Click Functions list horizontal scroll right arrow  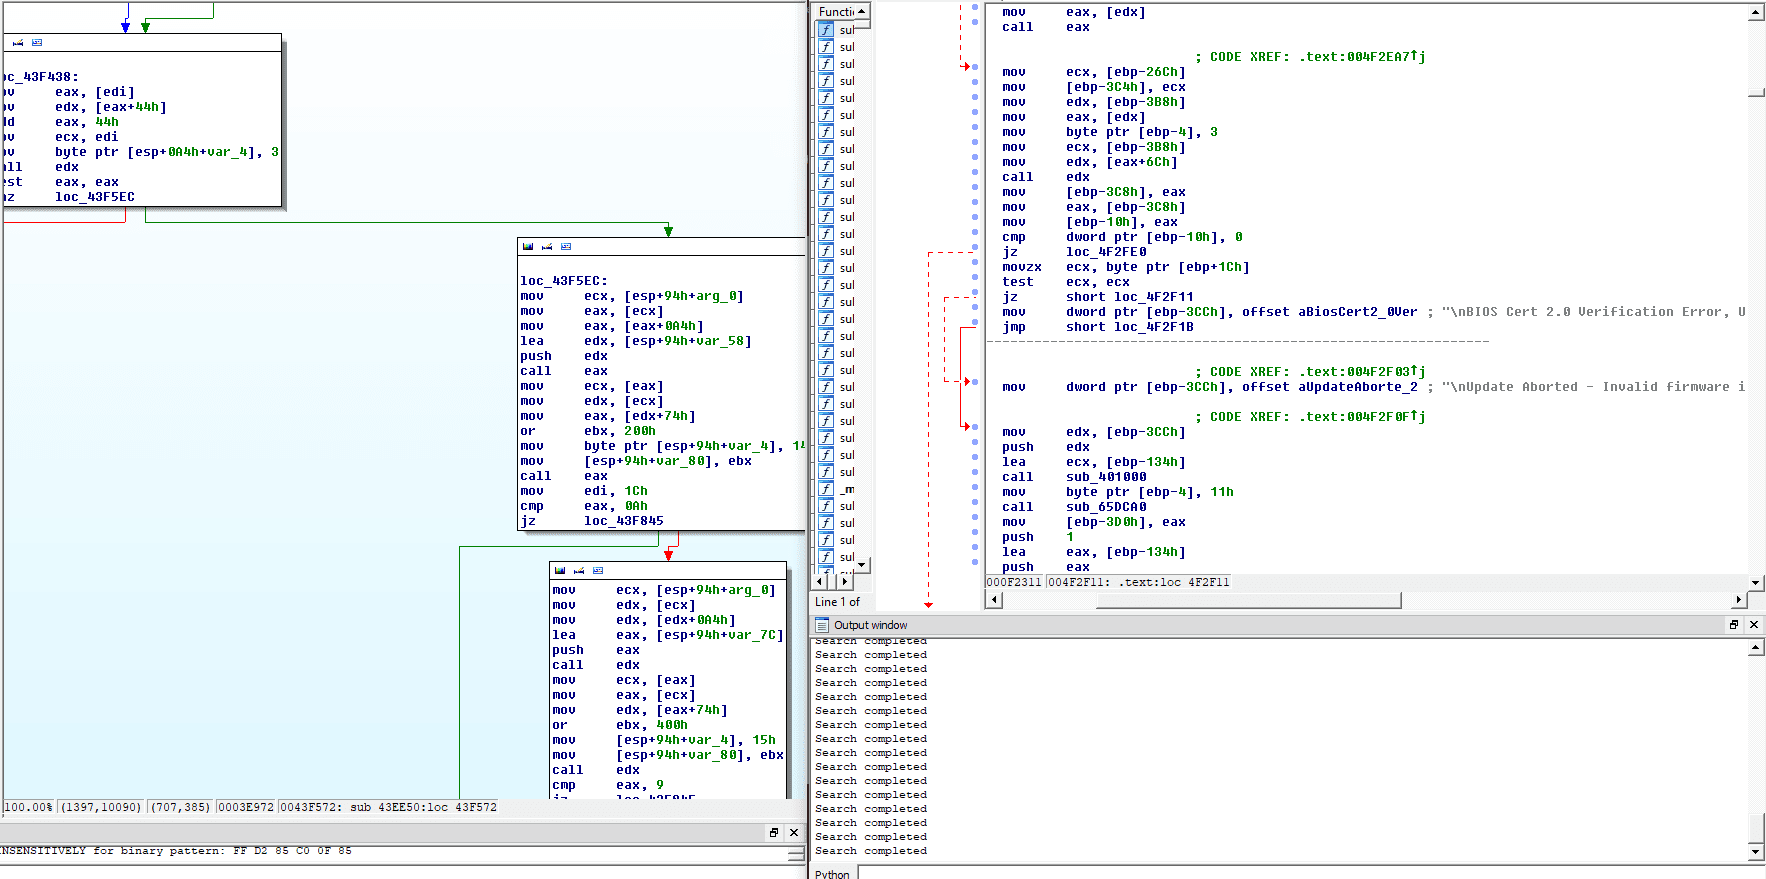point(845,581)
